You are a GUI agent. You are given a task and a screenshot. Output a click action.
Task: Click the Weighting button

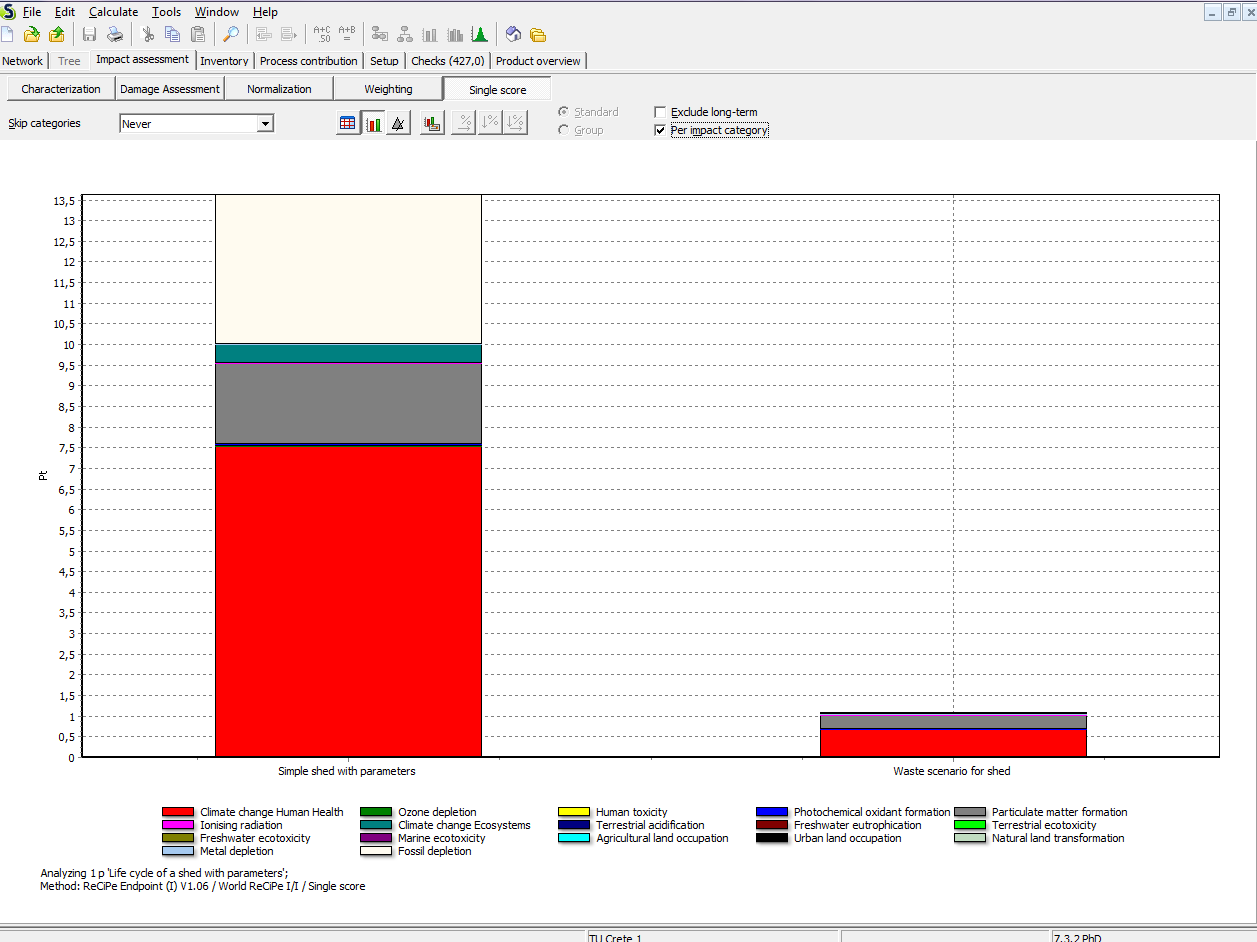coord(388,89)
